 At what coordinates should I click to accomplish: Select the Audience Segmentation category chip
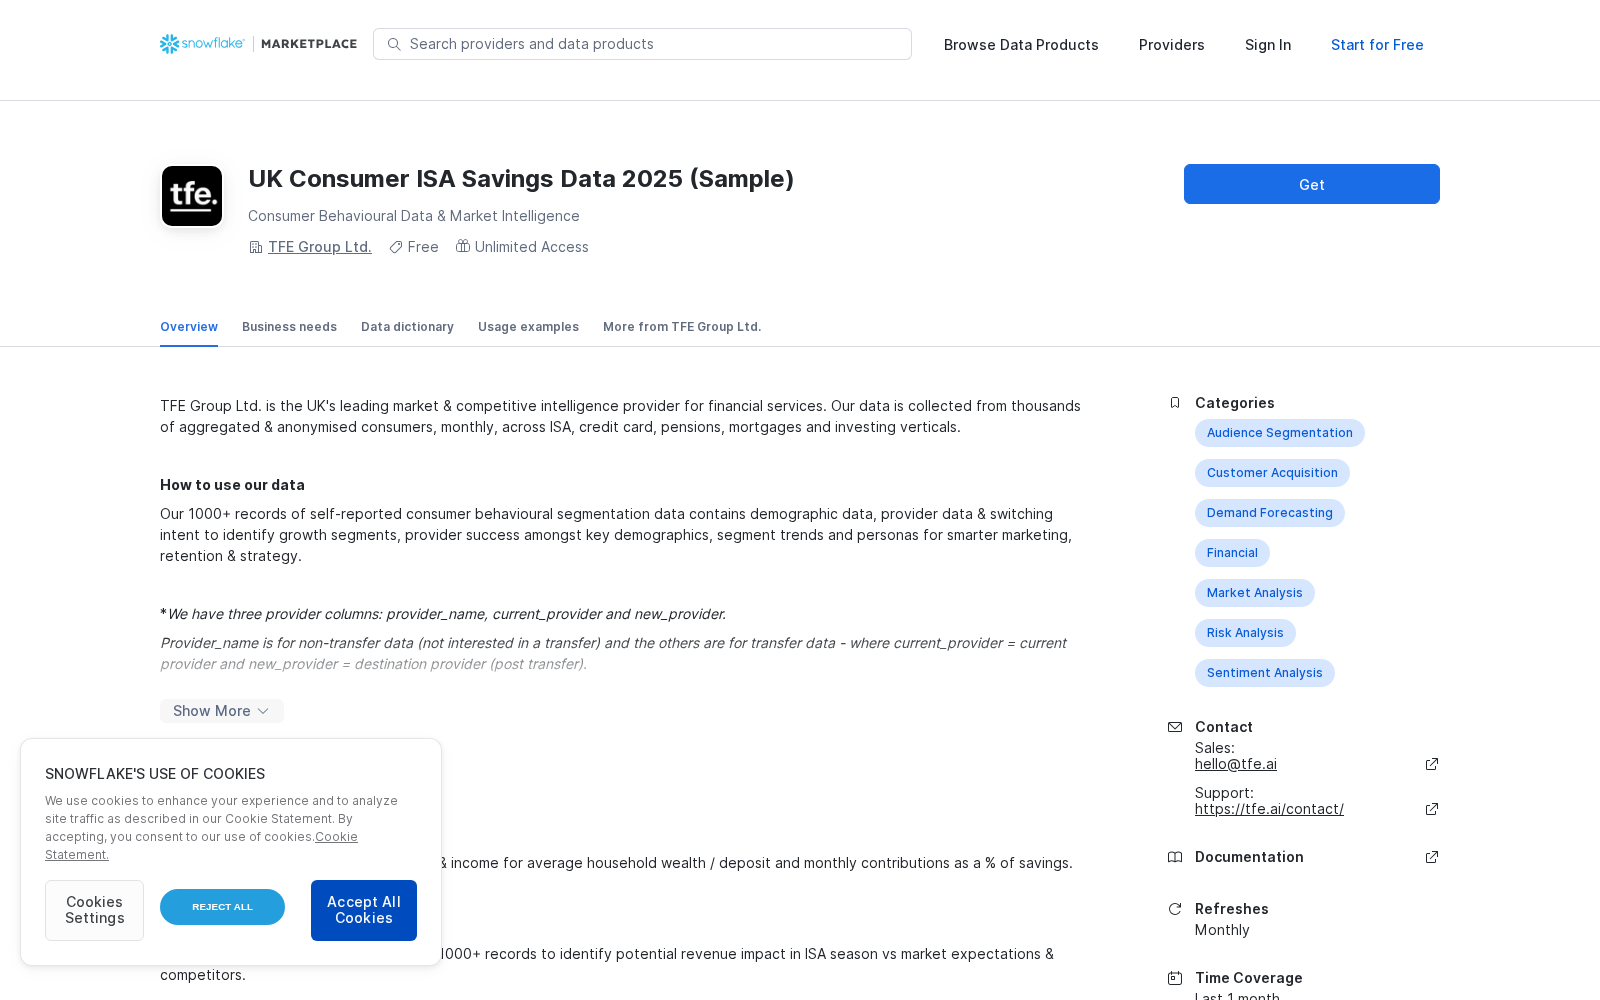(x=1279, y=433)
